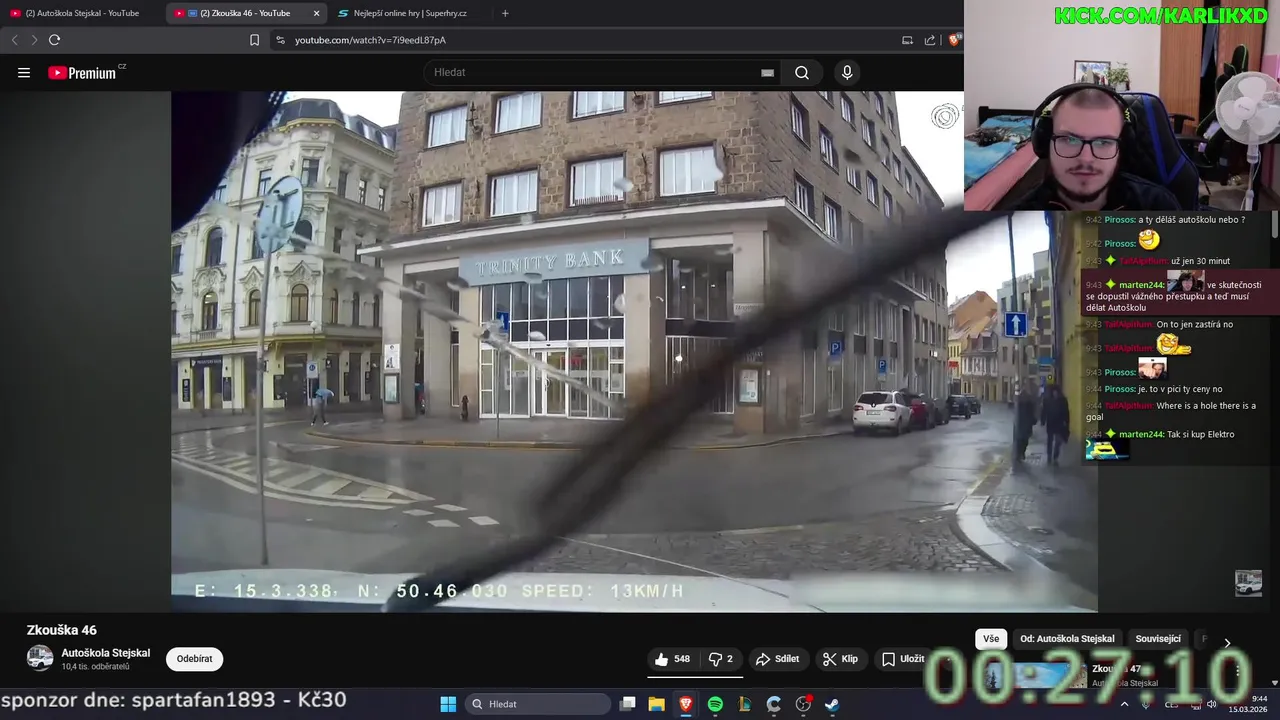
Task: Open the volume control in system tray
Action: pyautogui.click(x=1212, y=704)
